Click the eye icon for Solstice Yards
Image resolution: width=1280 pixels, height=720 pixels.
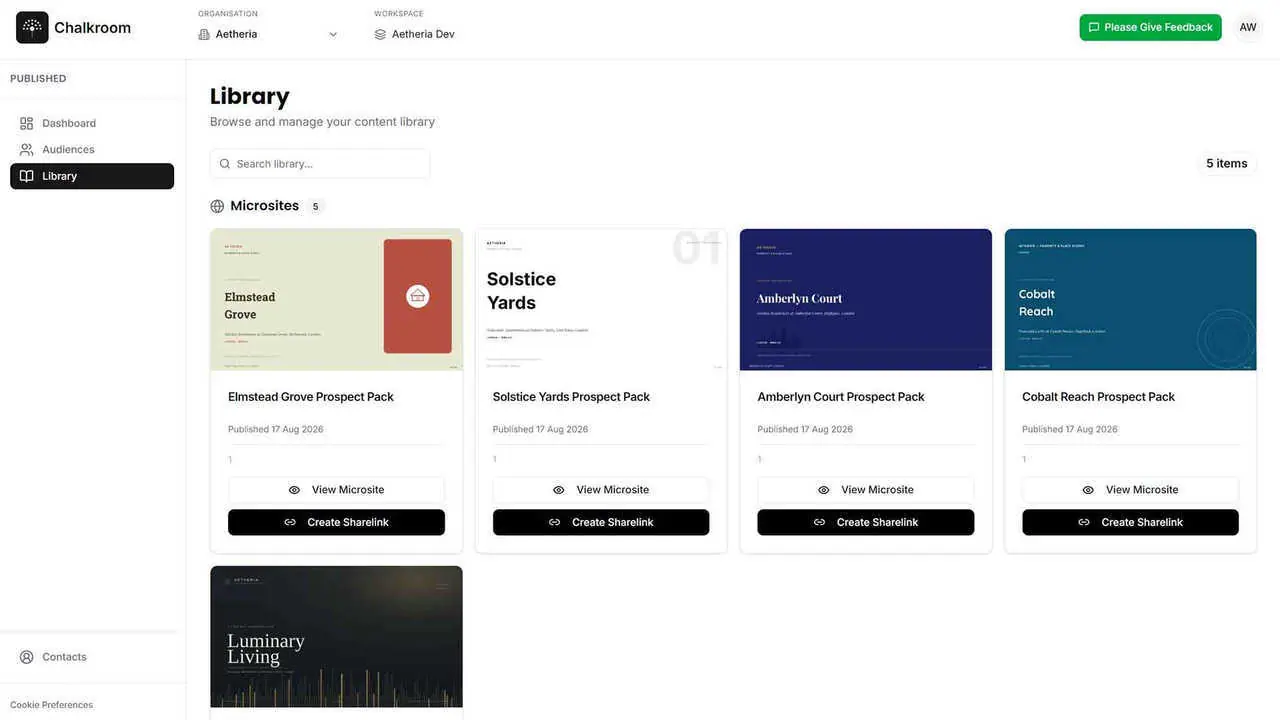click(x=559, y=490)
